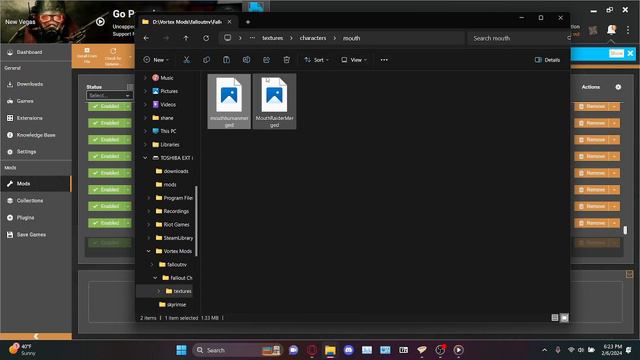The image size is (640, 360).
Task: Select Mods in Vortex sidebar
Action: coord(36,184)
